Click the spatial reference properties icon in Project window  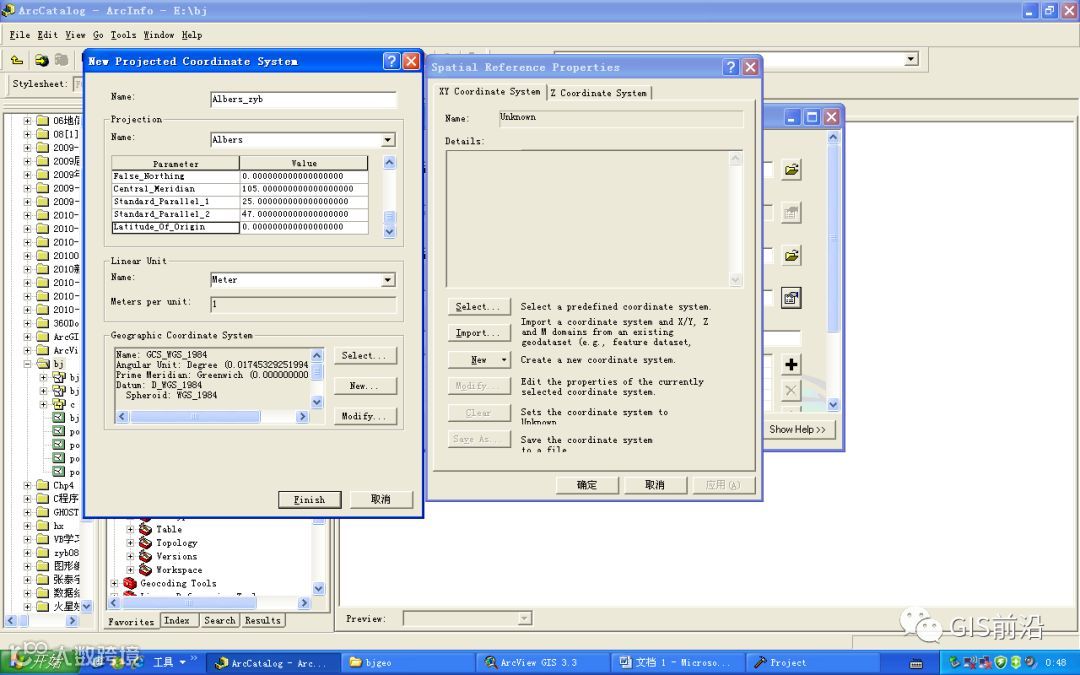[791, 298]
